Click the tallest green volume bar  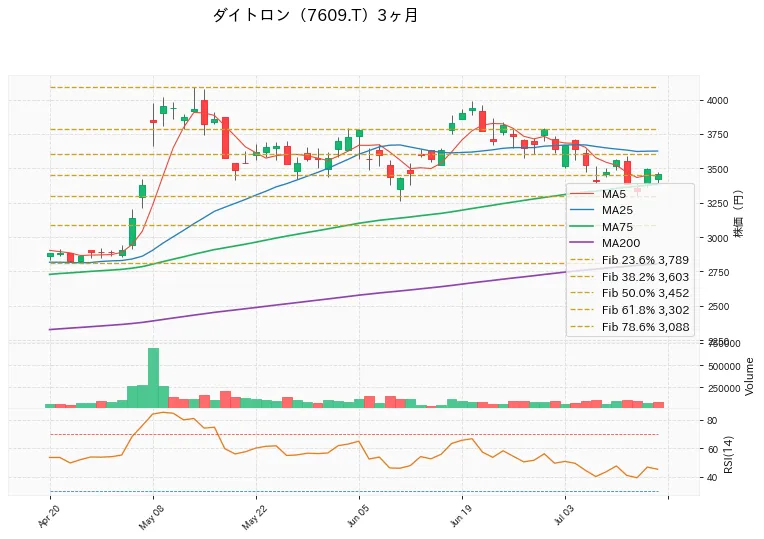[x=153, y=378]
